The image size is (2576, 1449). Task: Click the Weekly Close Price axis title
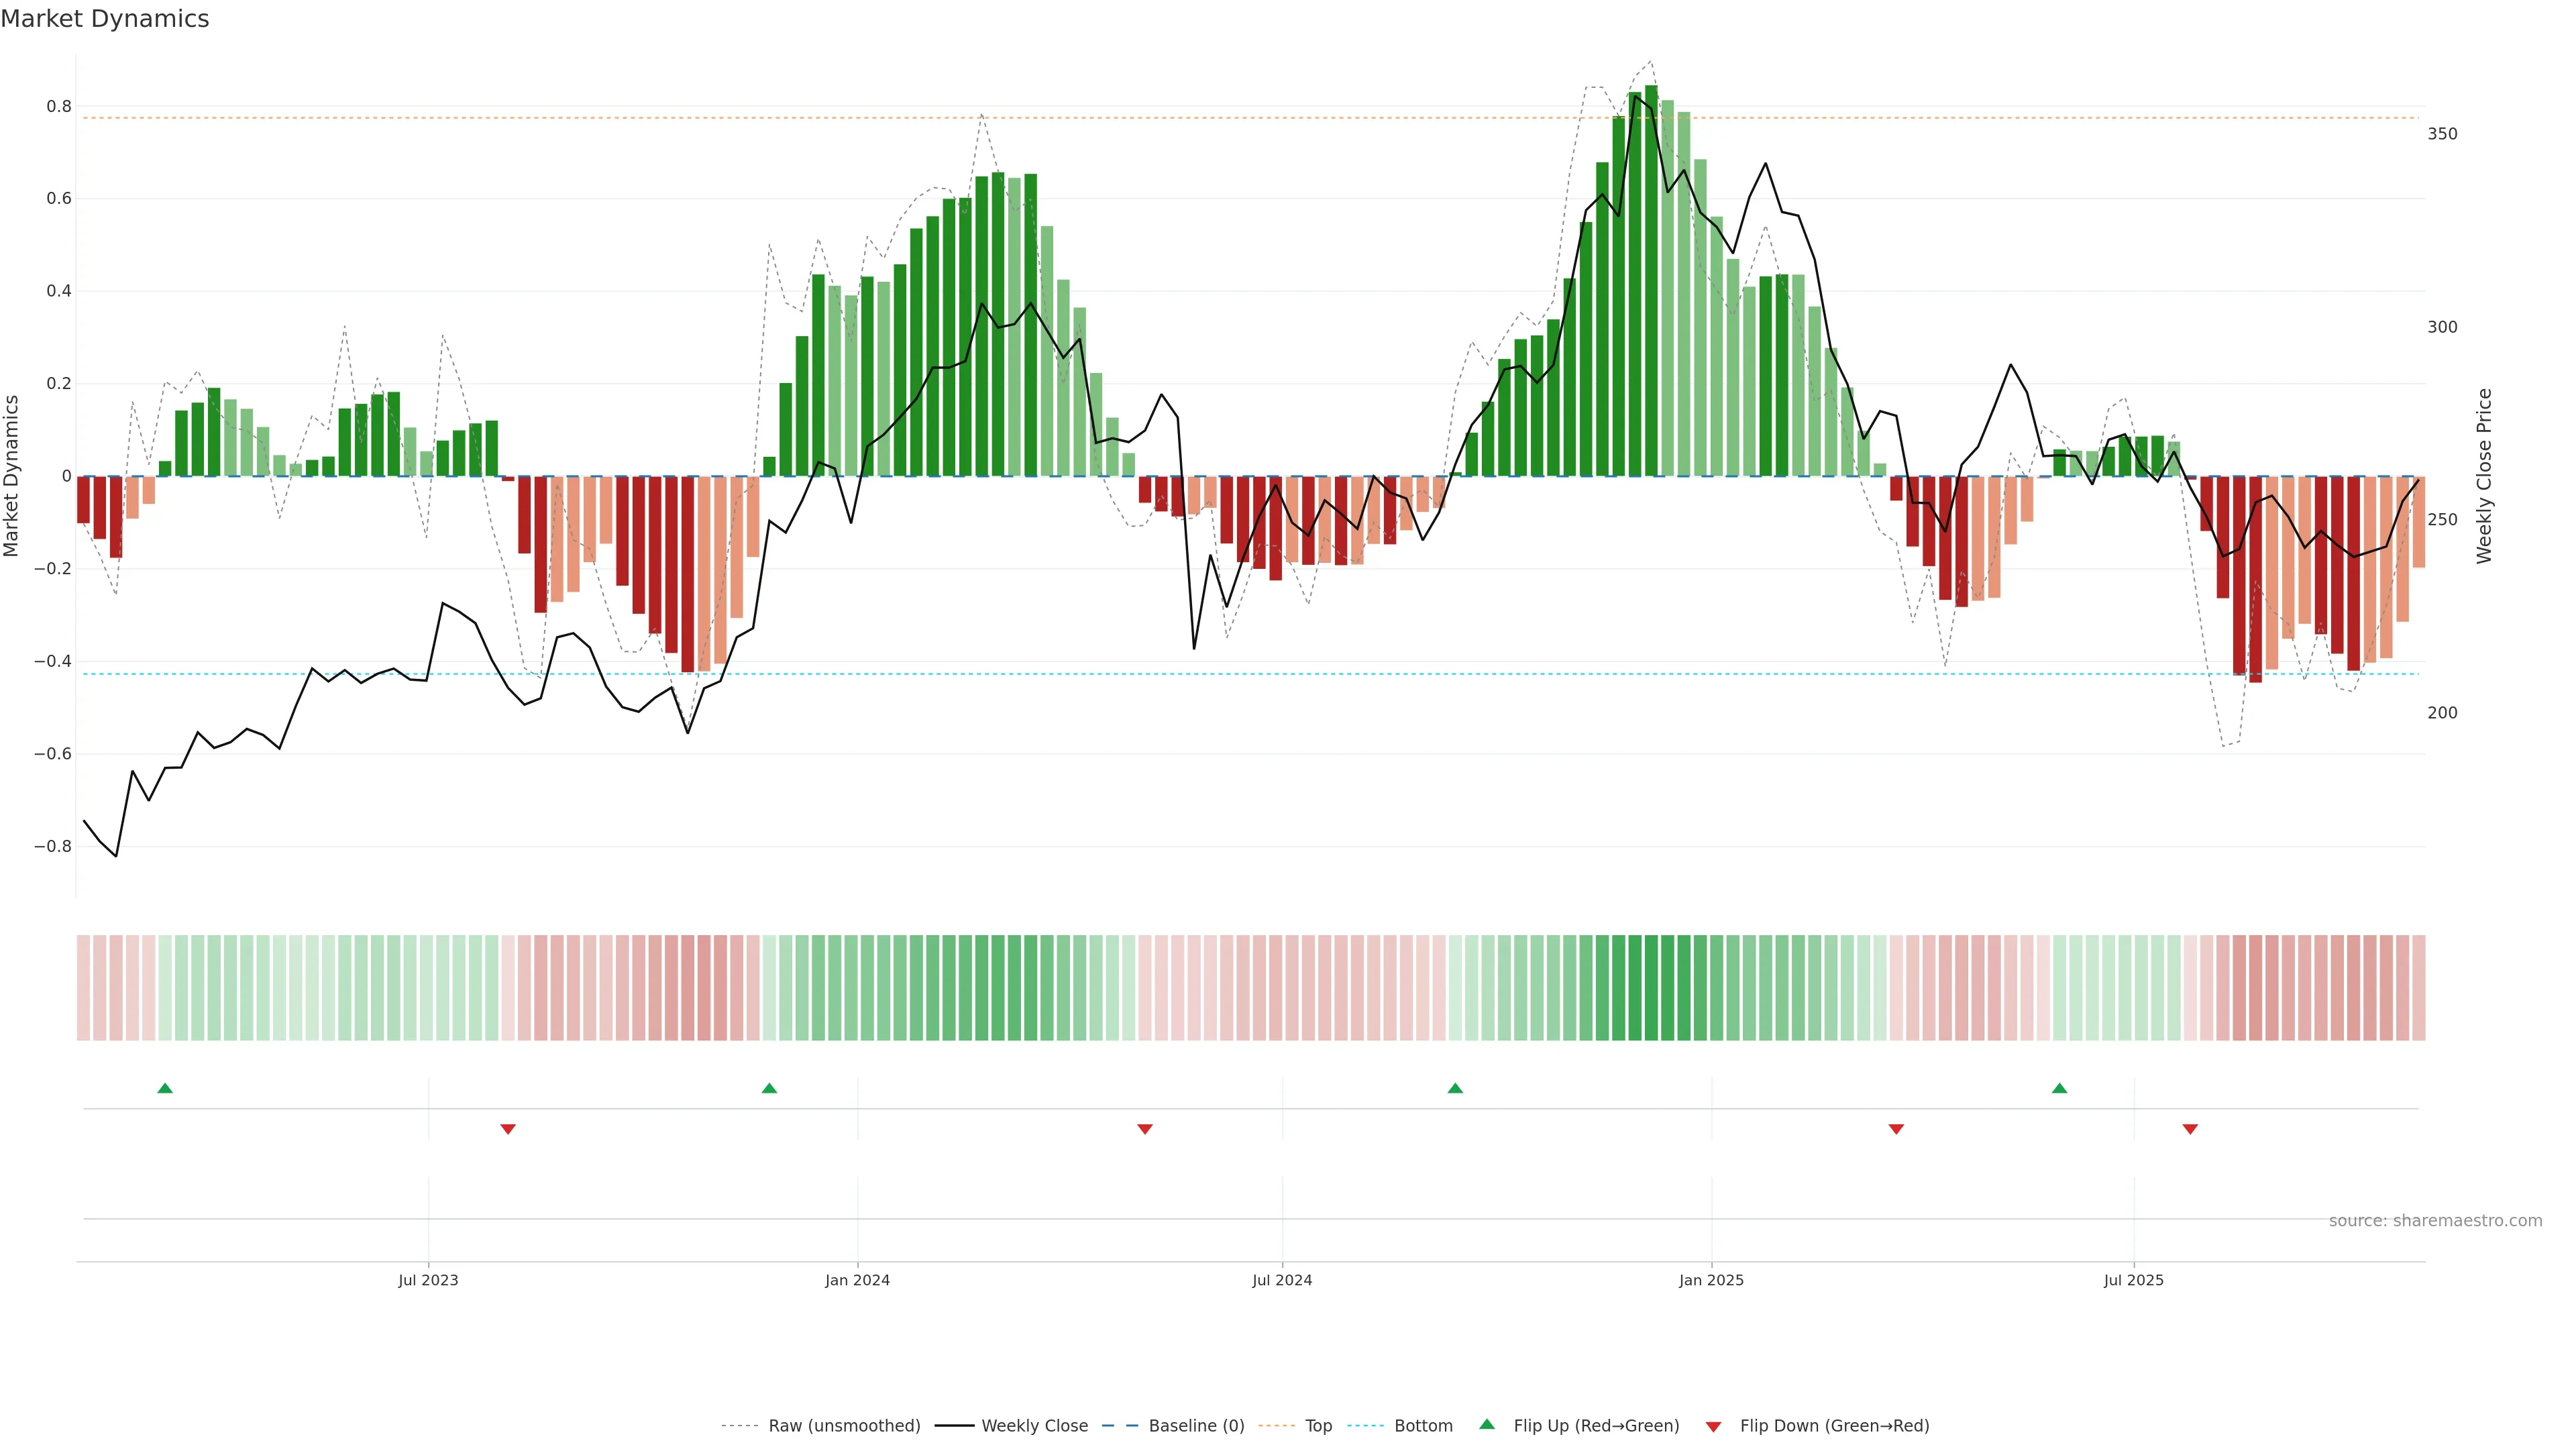coord(2484,476)
